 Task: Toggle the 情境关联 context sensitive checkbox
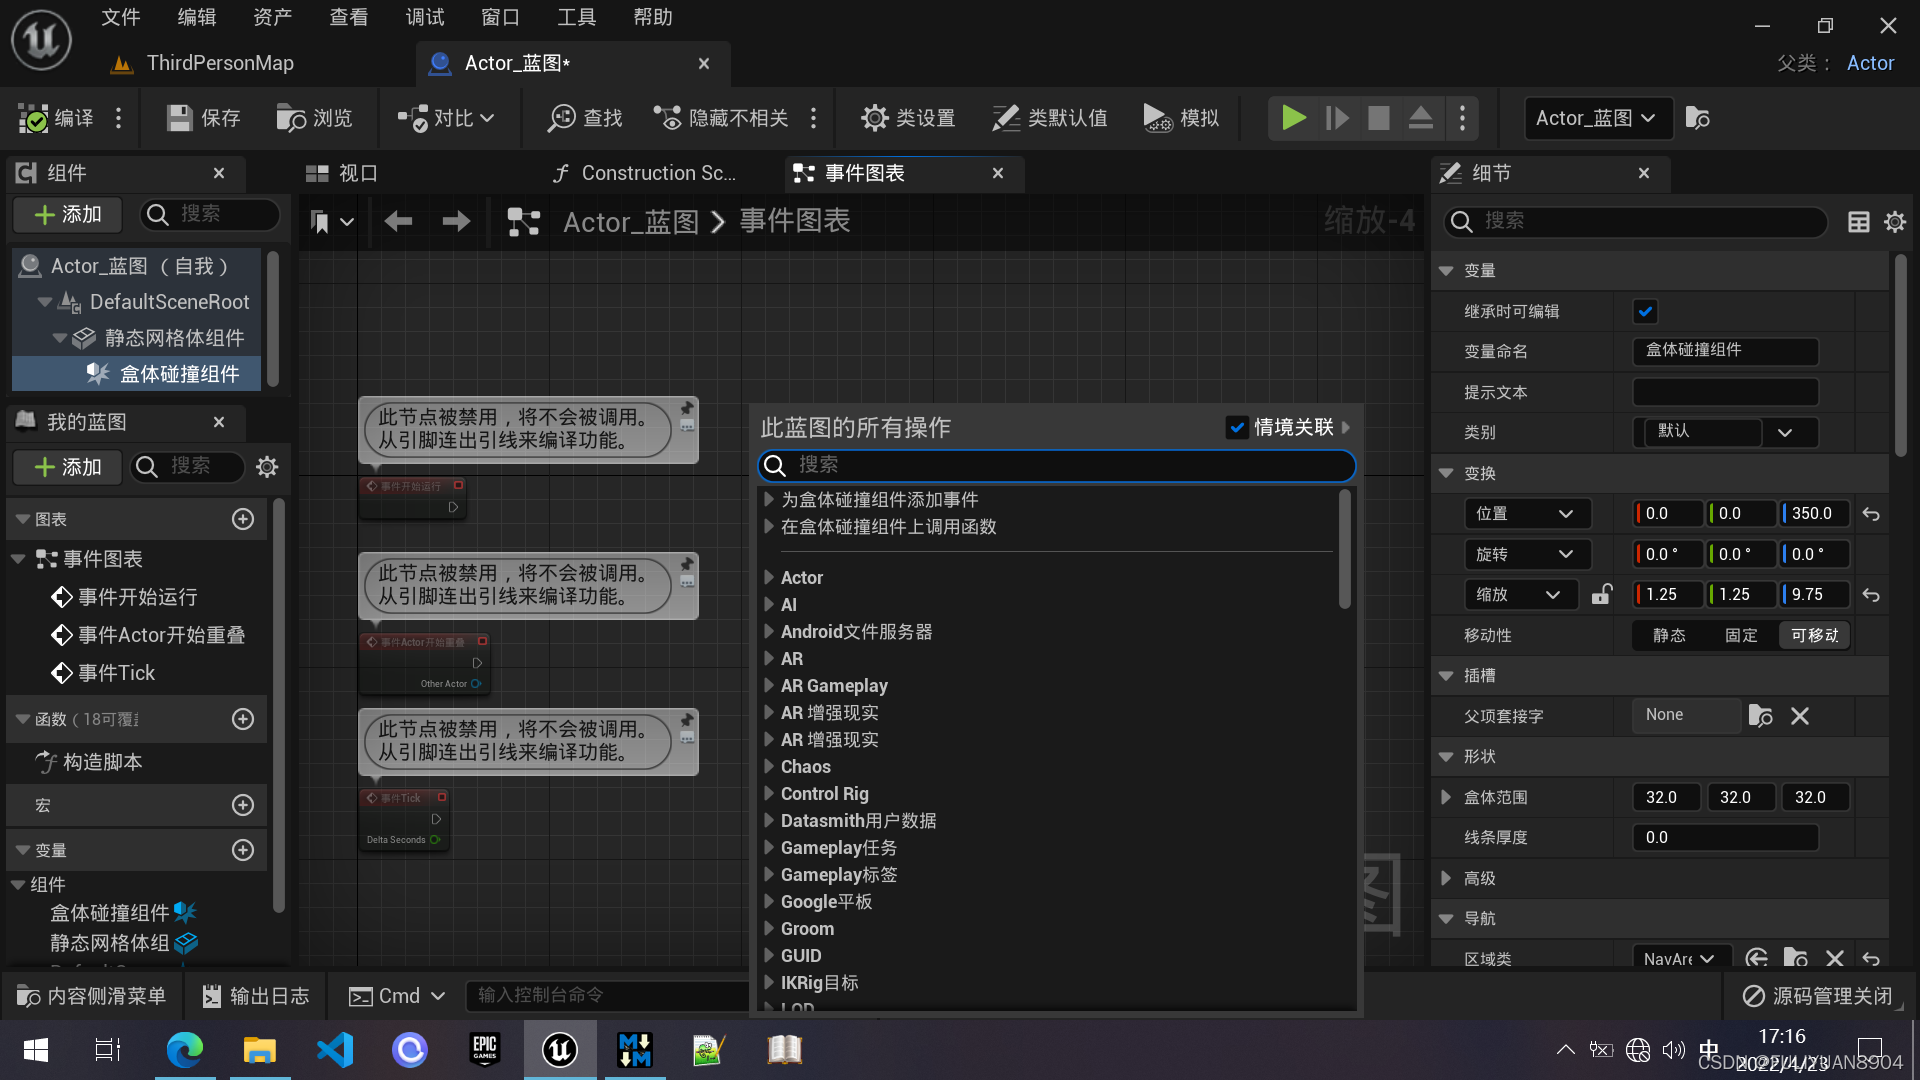(1237, 427)
